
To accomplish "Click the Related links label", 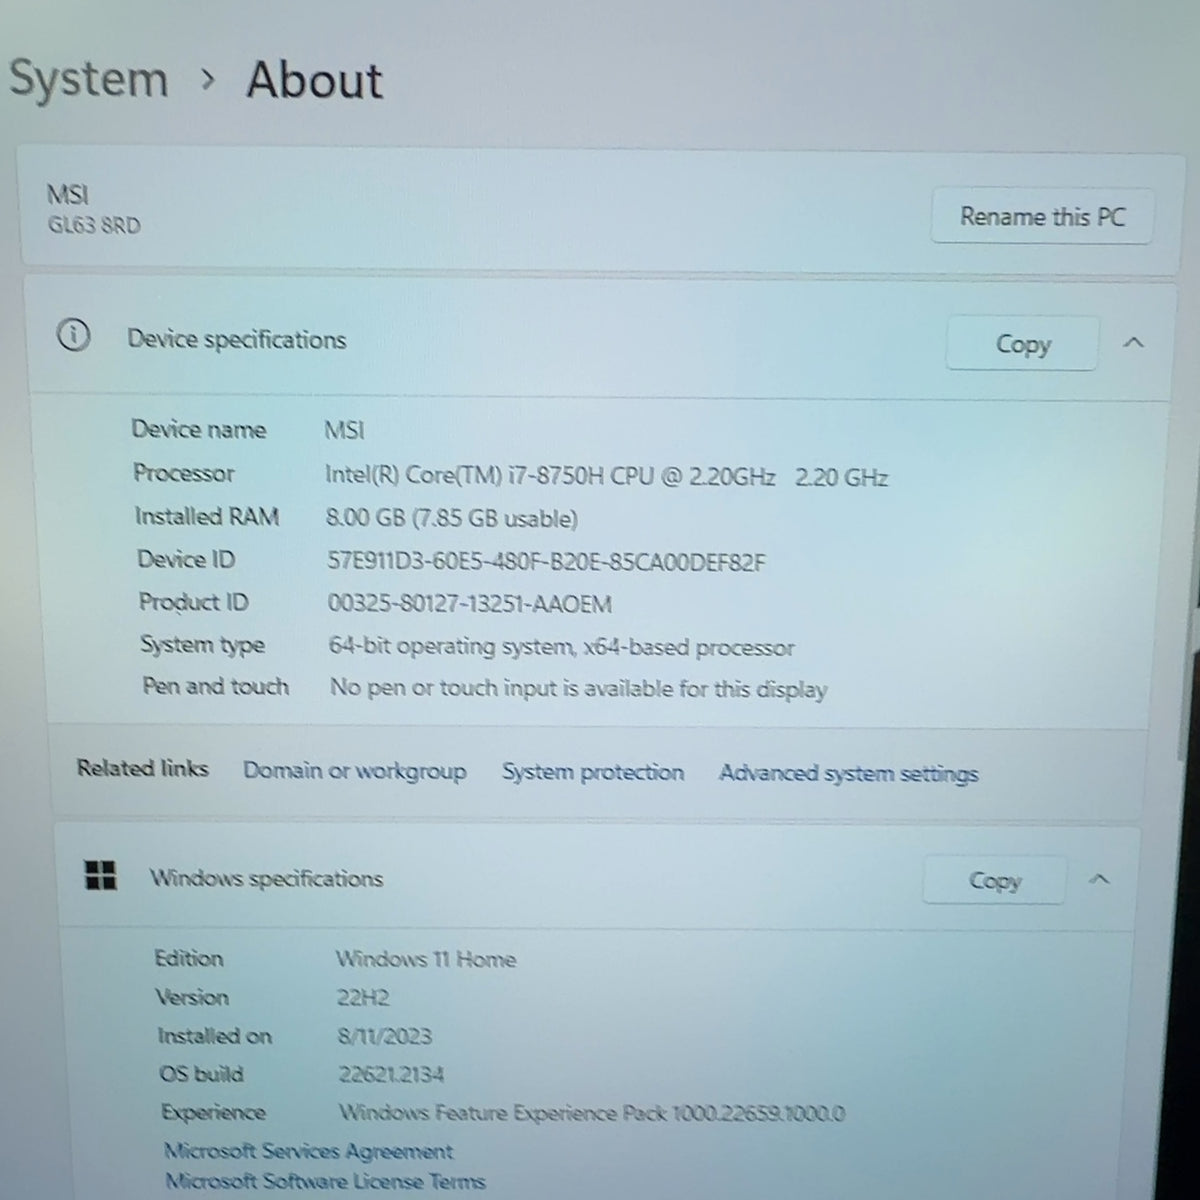I will [142, 768].
